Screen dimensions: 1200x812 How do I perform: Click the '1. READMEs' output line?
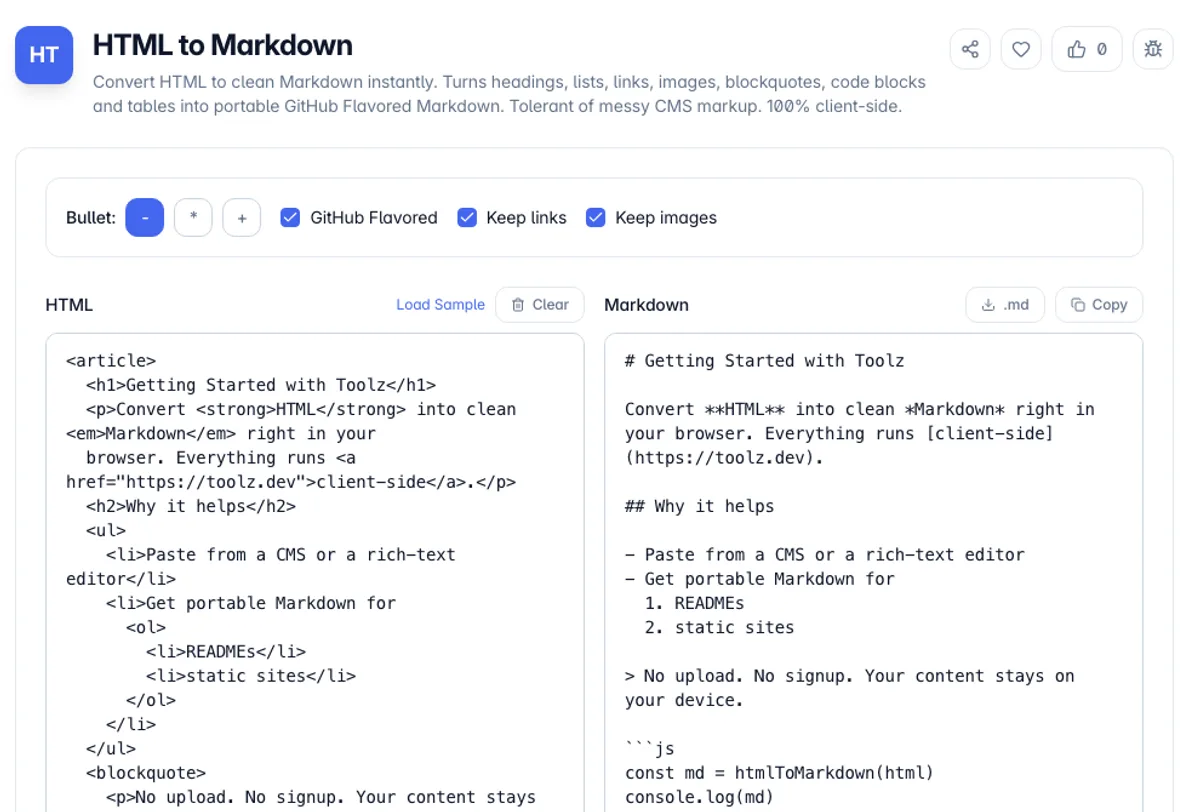695,603
